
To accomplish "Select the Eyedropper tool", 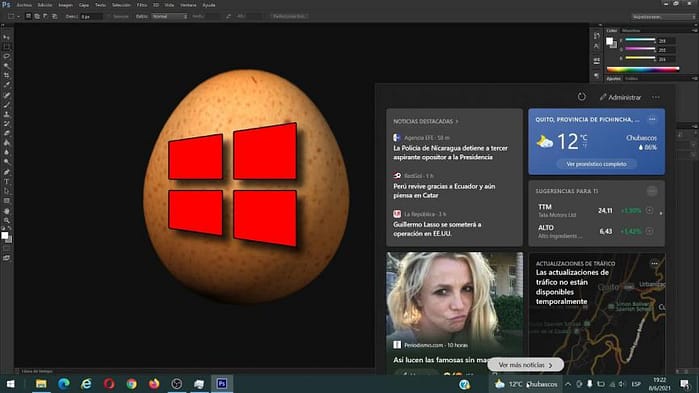I will pyautogui.click(x=6, y=85).
